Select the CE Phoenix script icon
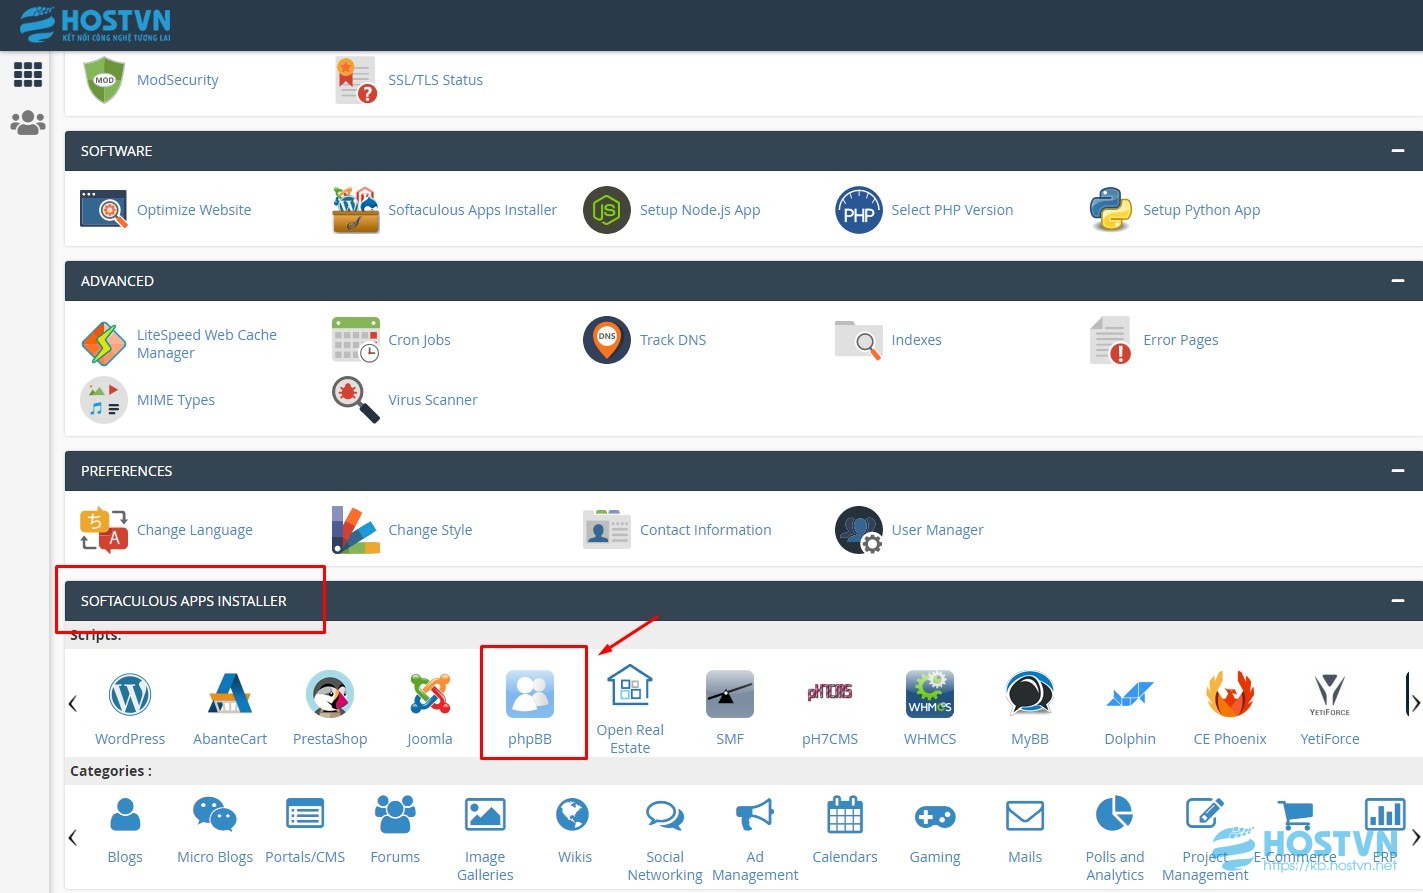1423x893 pixels. pyautogui.click(x=1230, y=694)
